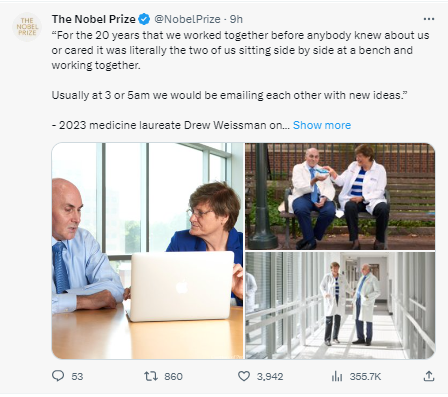Click the 3,942 likes count
Viewport: 448px width, 397px height.
[x=270, y=377]
